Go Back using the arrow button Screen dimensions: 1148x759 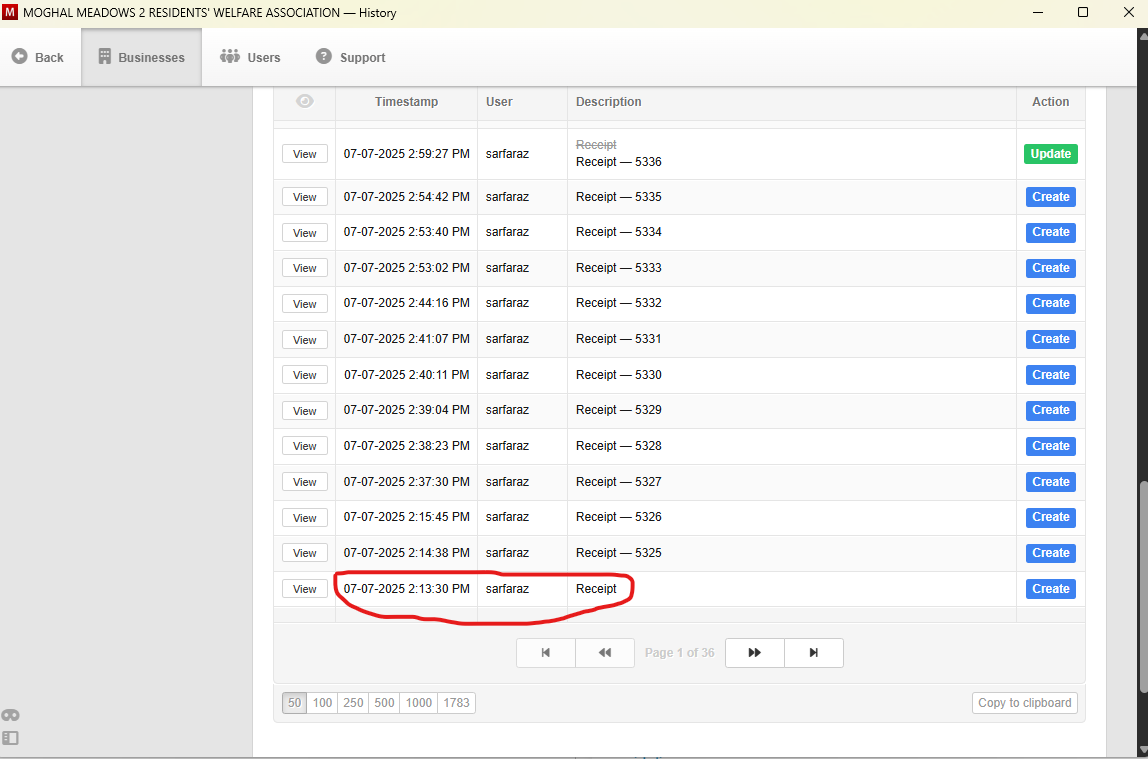(x=38, y=57)
